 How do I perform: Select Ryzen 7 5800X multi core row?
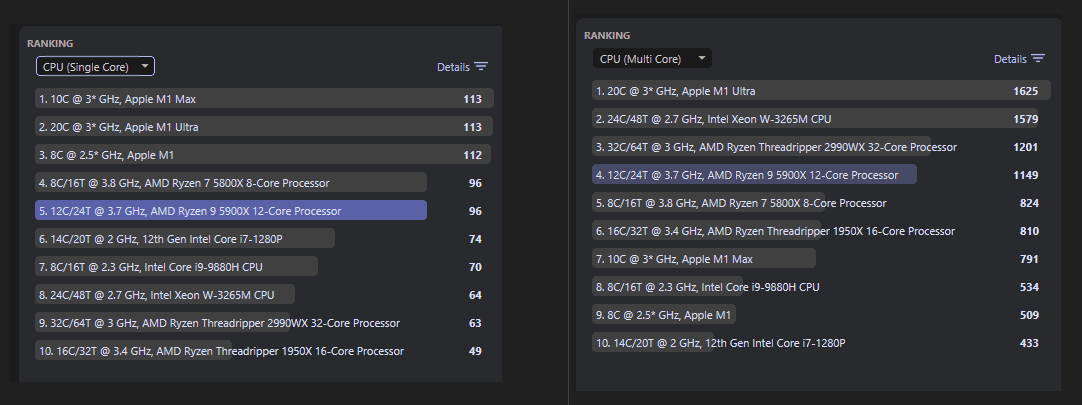point(821,203)
